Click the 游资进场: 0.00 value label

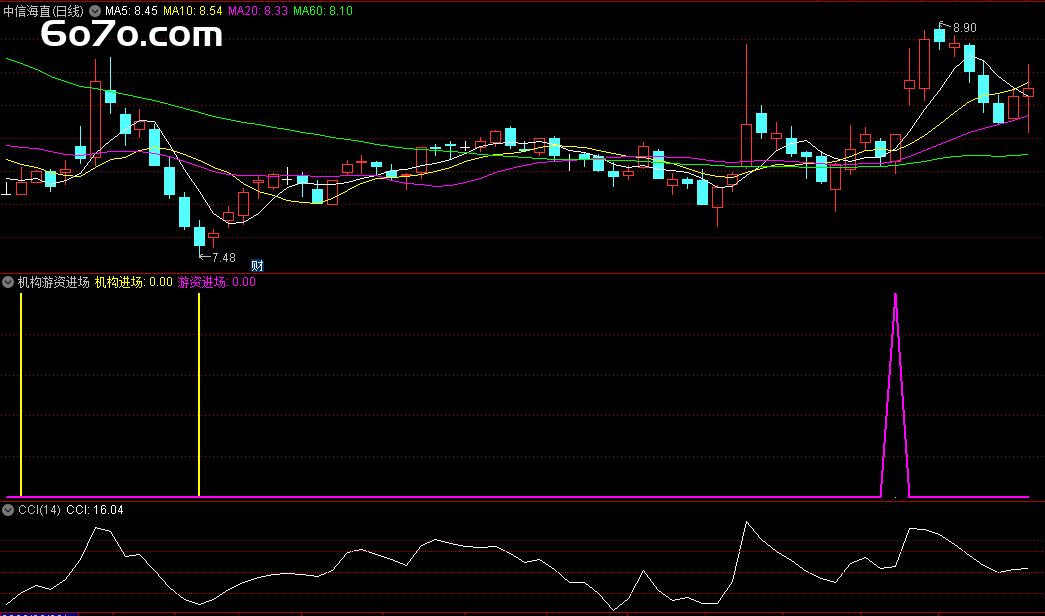click(217, 282)
